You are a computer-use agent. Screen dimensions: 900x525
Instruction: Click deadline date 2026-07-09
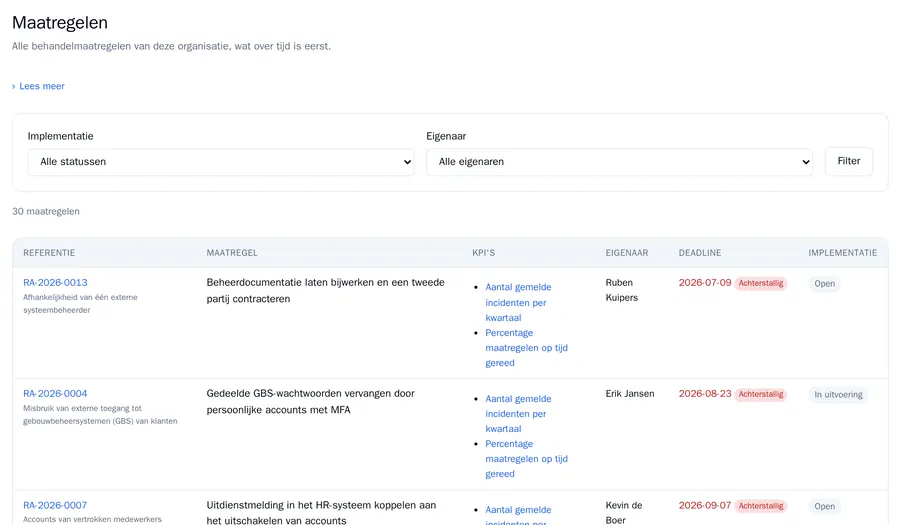click(705, 283)
